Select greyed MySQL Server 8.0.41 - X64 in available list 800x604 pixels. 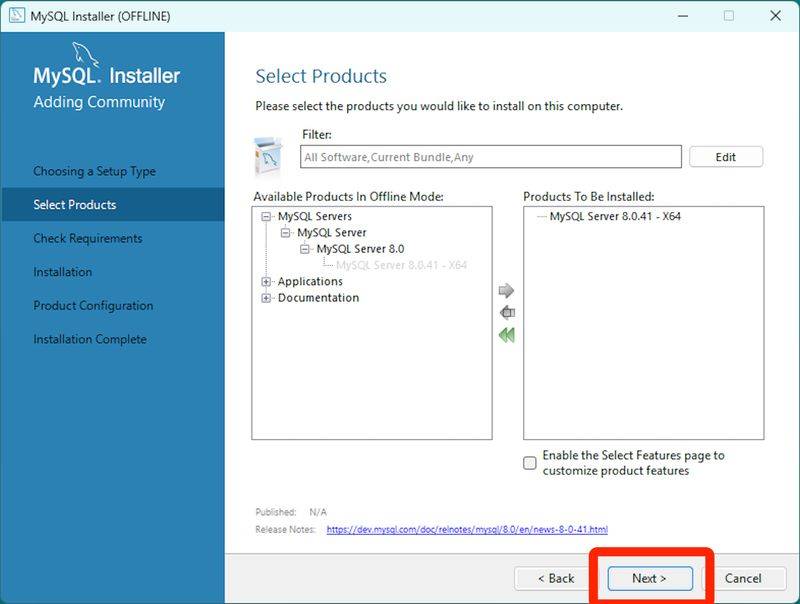(x=402, y=265)
